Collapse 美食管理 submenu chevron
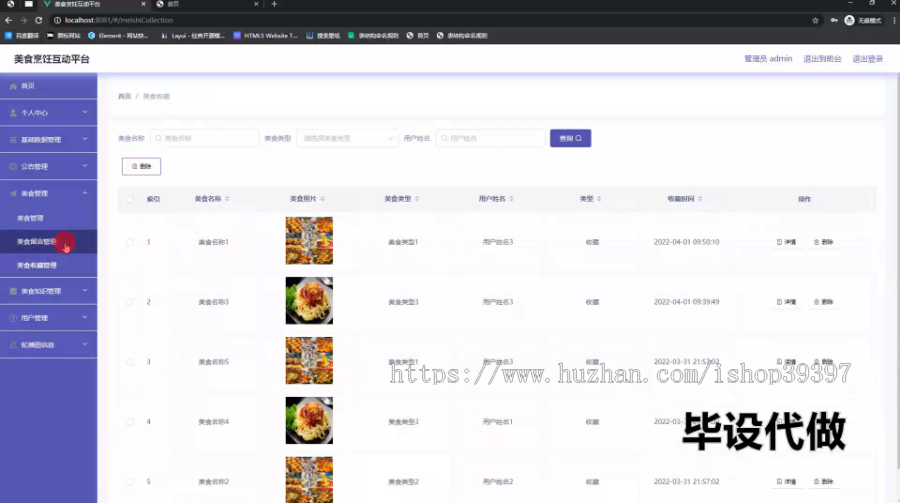The image size is (900, 503). pyautogui.click(x=85, y=194)
